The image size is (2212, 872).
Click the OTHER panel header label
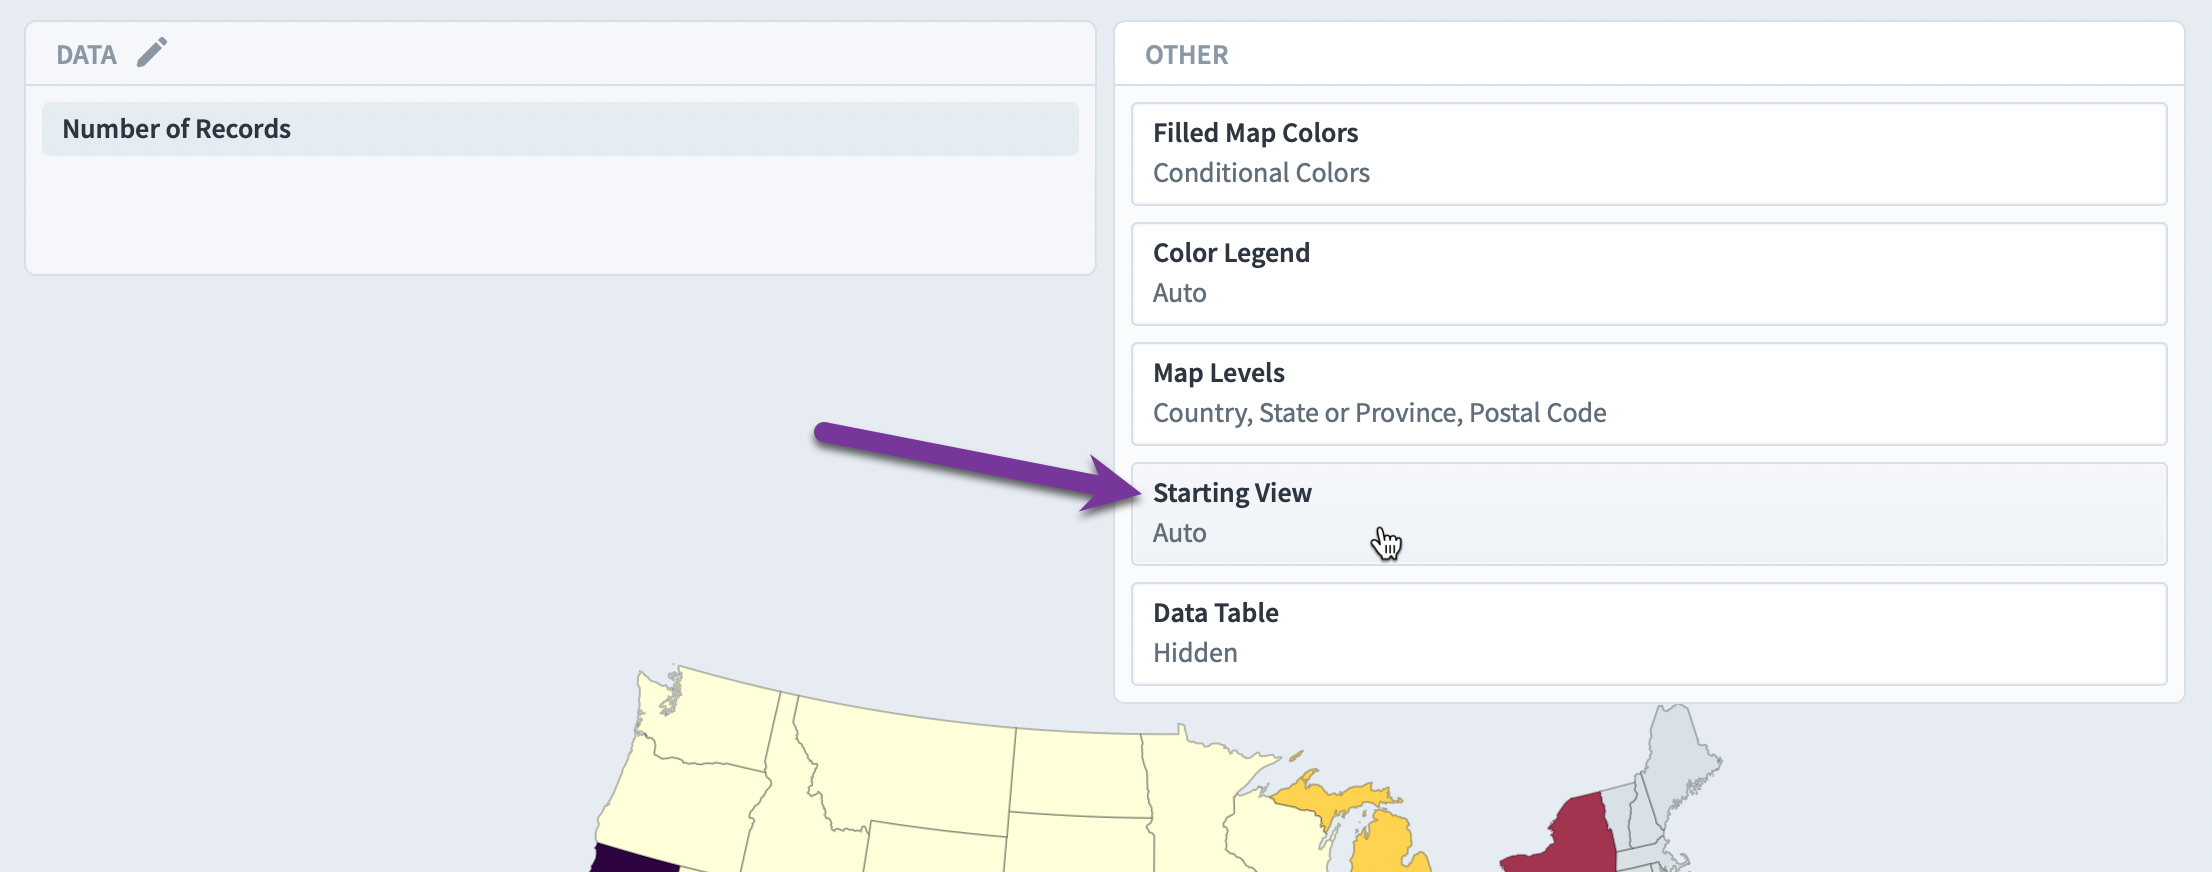(x=1186, y=55)
